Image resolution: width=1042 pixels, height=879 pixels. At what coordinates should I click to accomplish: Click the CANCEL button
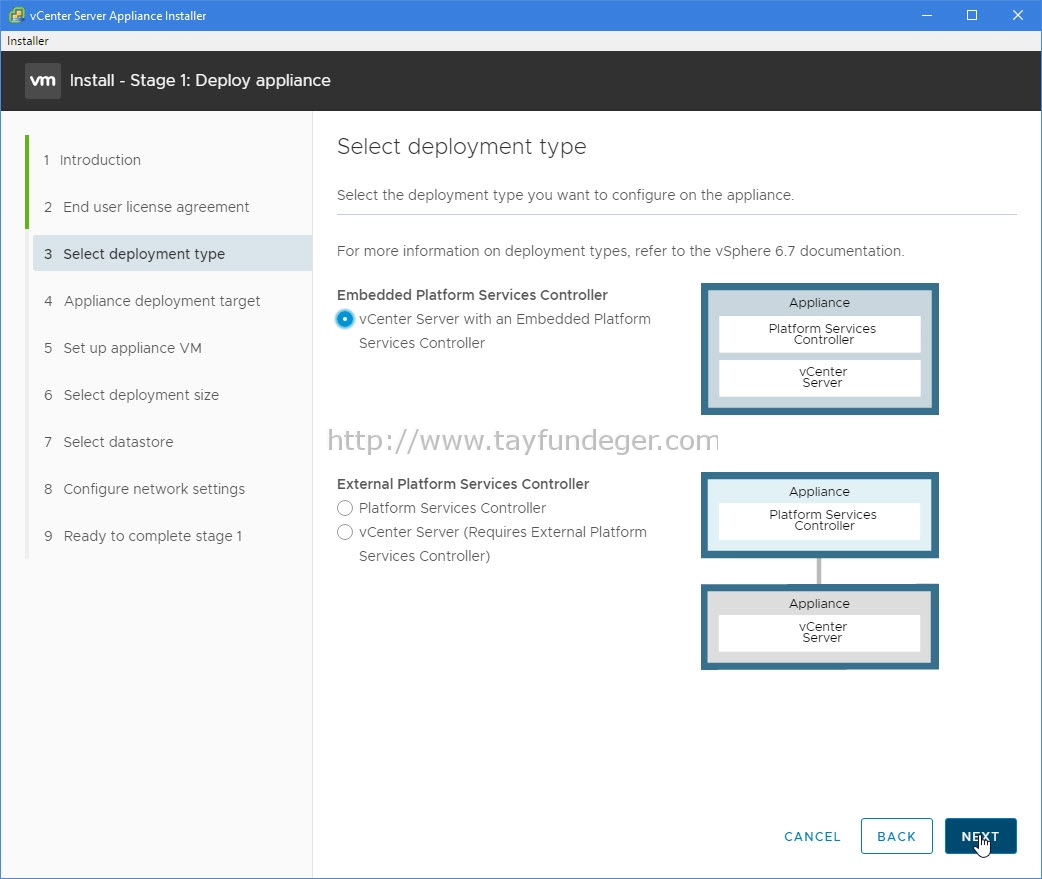tap(812, 836)
